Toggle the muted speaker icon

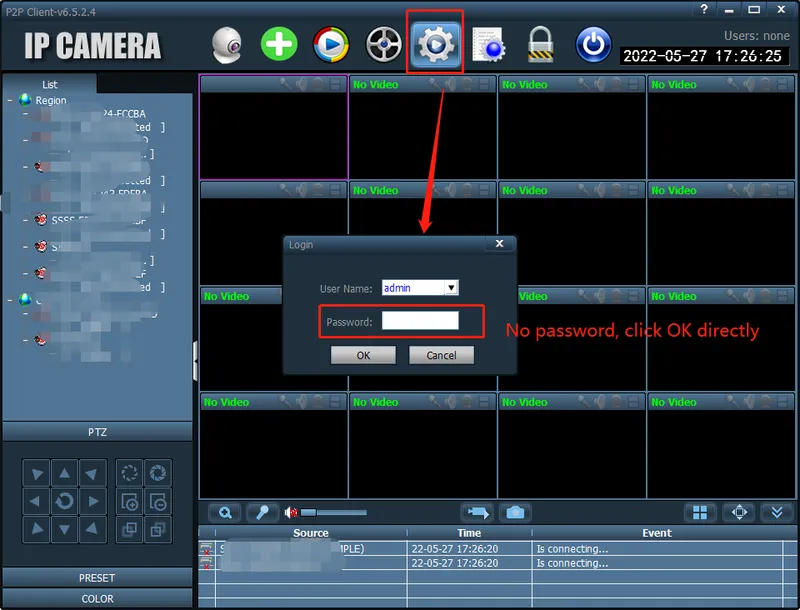292,512
